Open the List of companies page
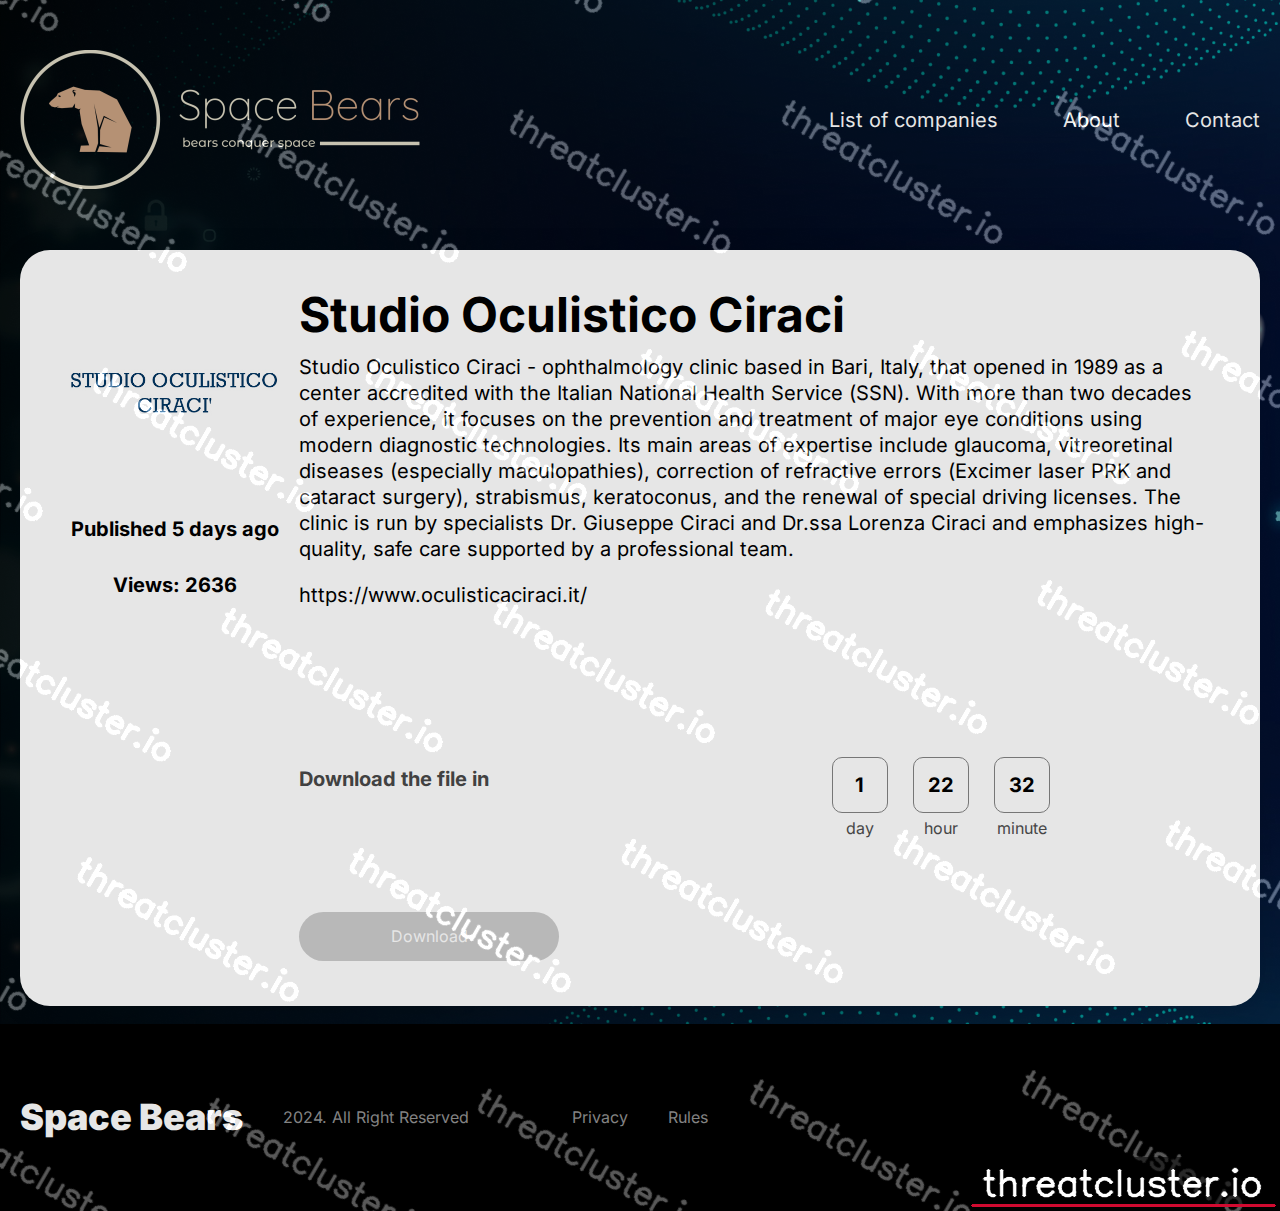Viewport: 1280px width, 1211px height. [x=913, y=120]
